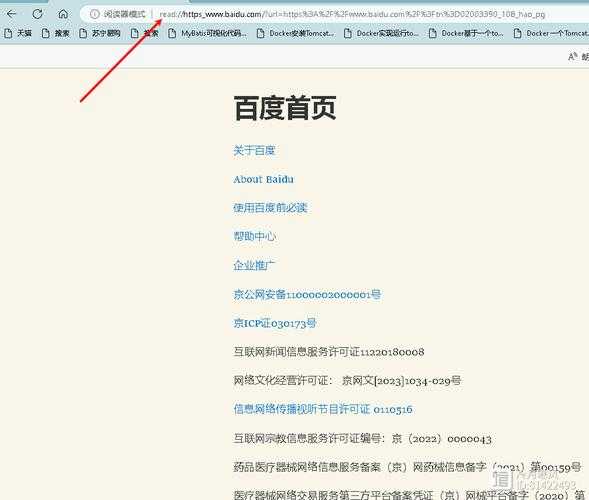This screenshot has width=589, height=500.
Task: Open the 企业推广 link
Action: (x=254, y=265)
